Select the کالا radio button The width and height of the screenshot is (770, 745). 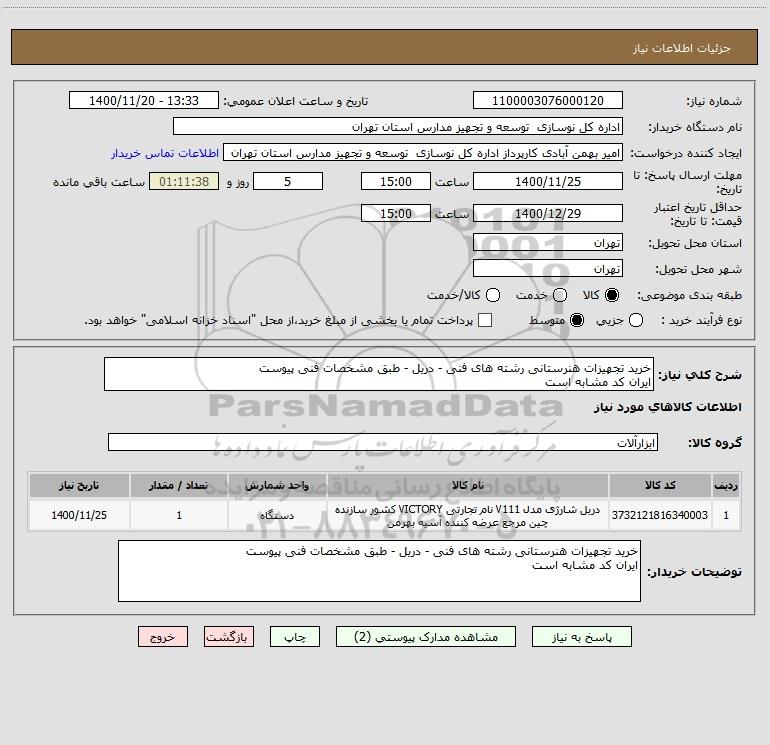(x=612, y=295)
